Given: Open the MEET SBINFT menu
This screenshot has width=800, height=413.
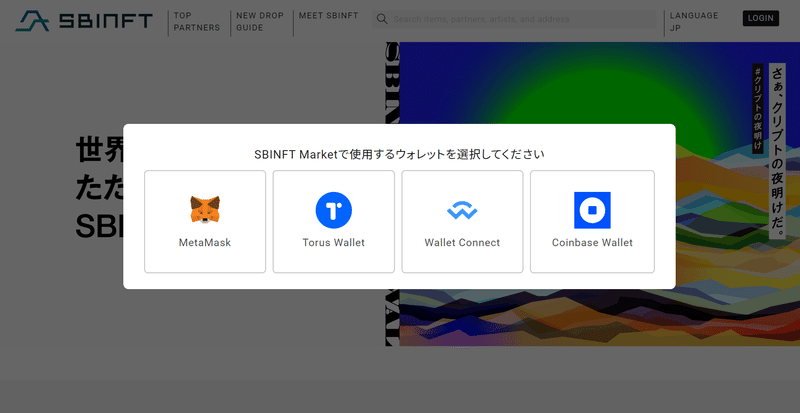Looking at the screenshot, I should (x=329, y=16).
